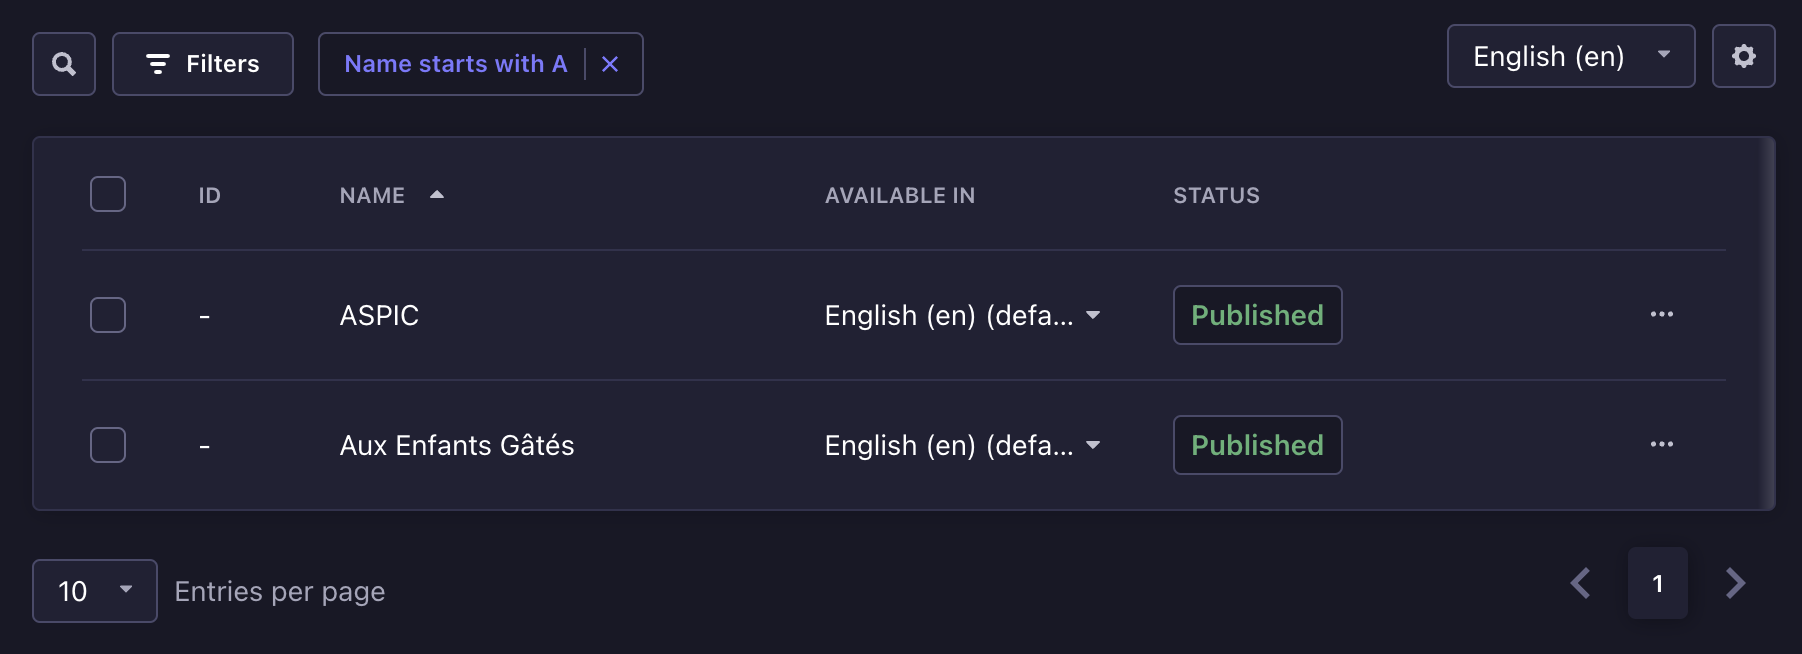Screen dimensions: 1802x654
Task: Open the Filters panel
Action: [x=202, y=63]
